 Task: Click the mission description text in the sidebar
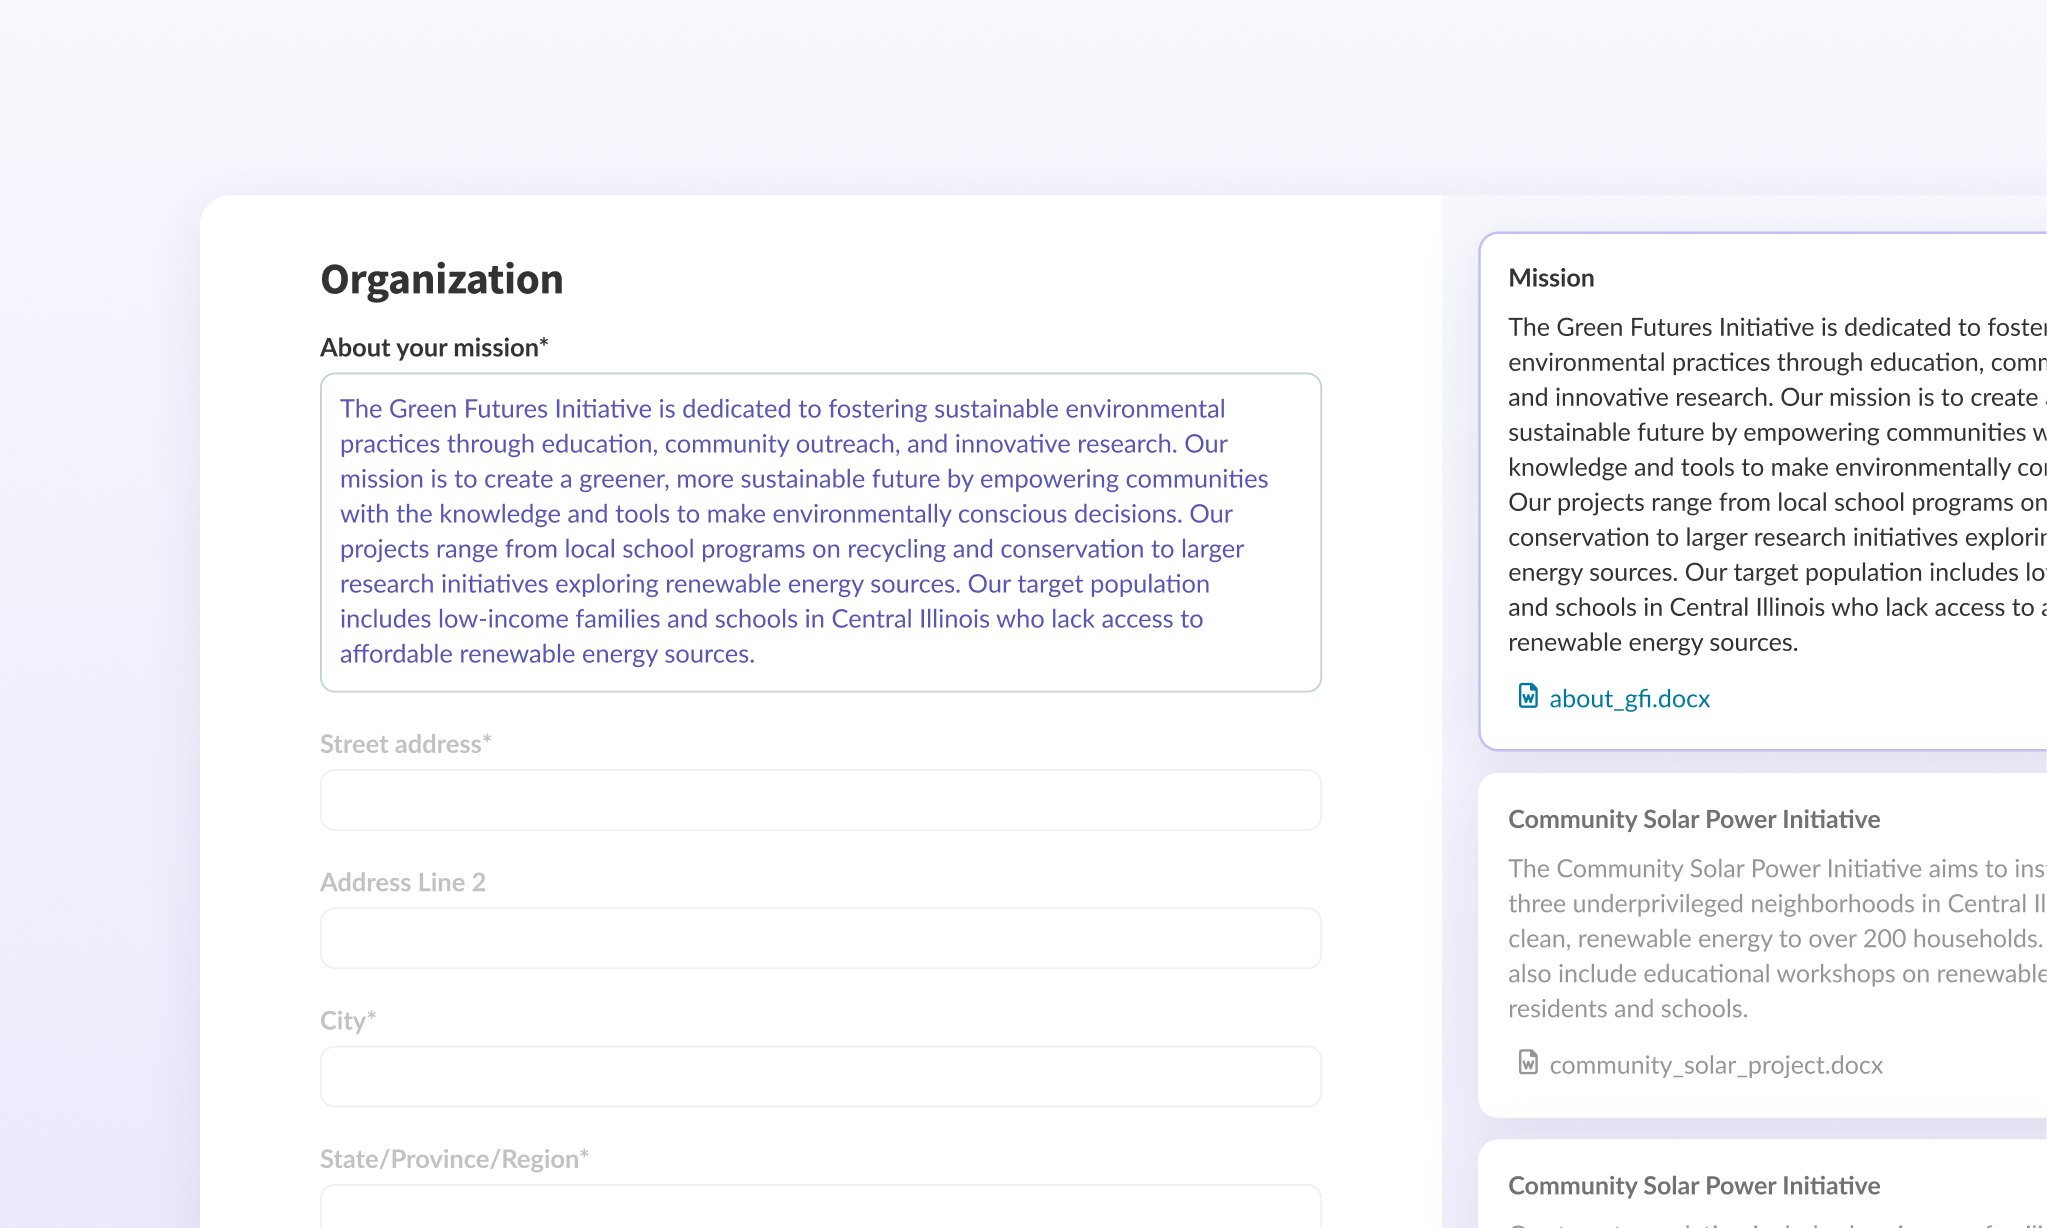click(x=1770, y=485)
